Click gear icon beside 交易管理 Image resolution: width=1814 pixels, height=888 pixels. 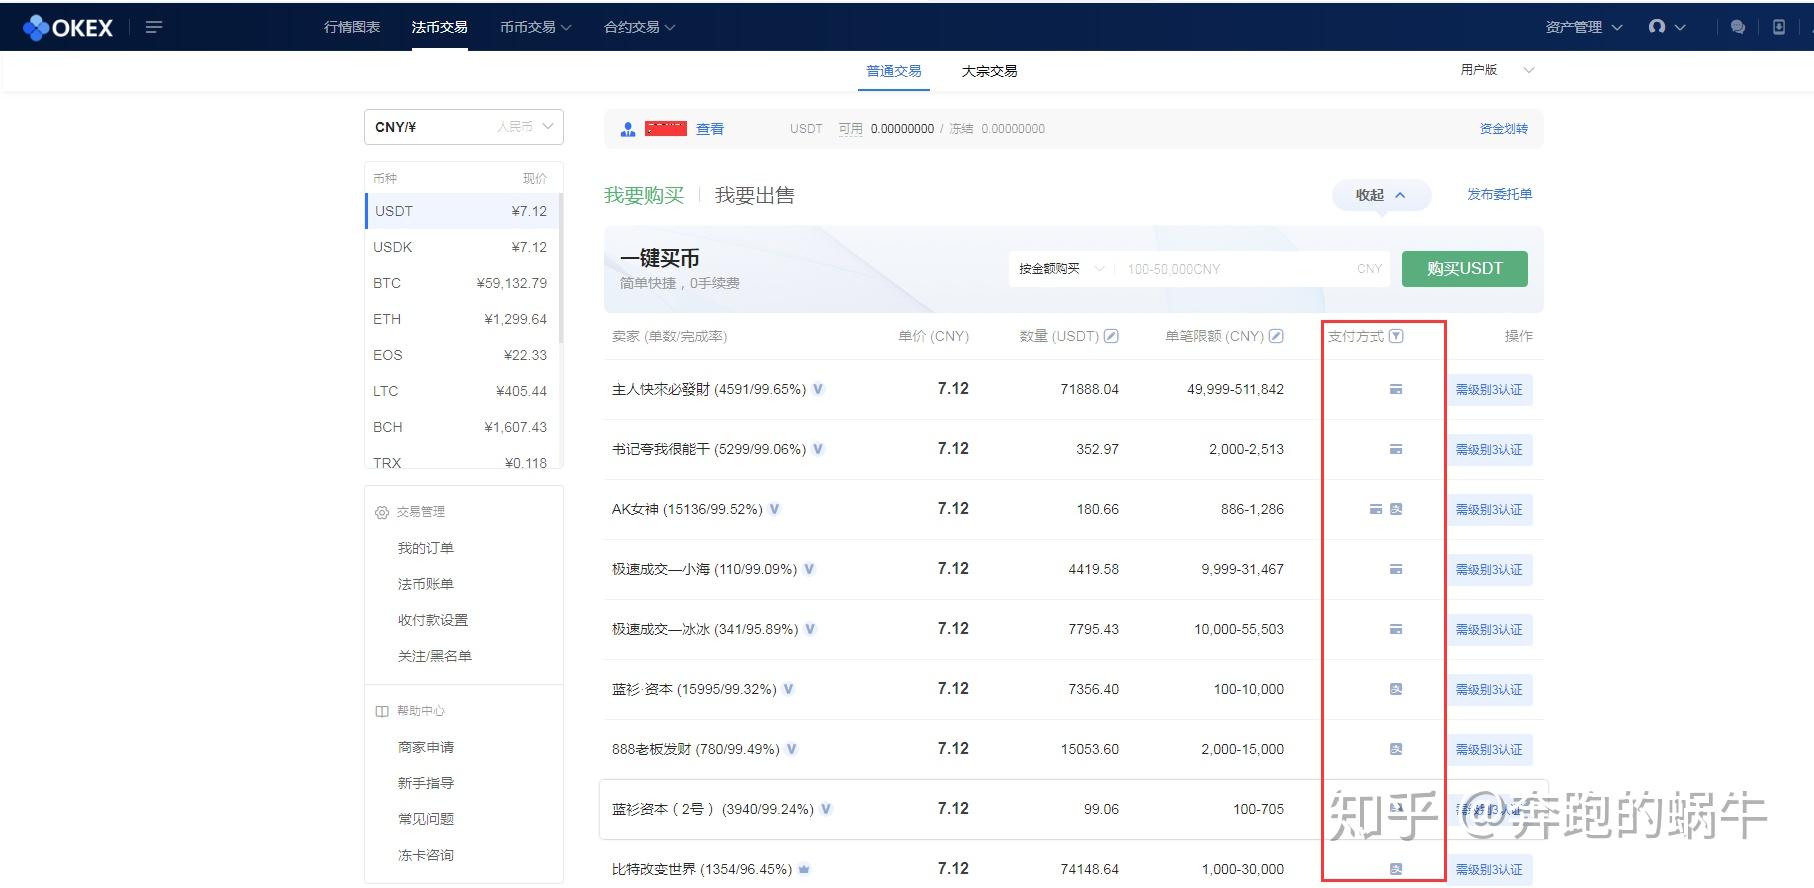(381, 512)
